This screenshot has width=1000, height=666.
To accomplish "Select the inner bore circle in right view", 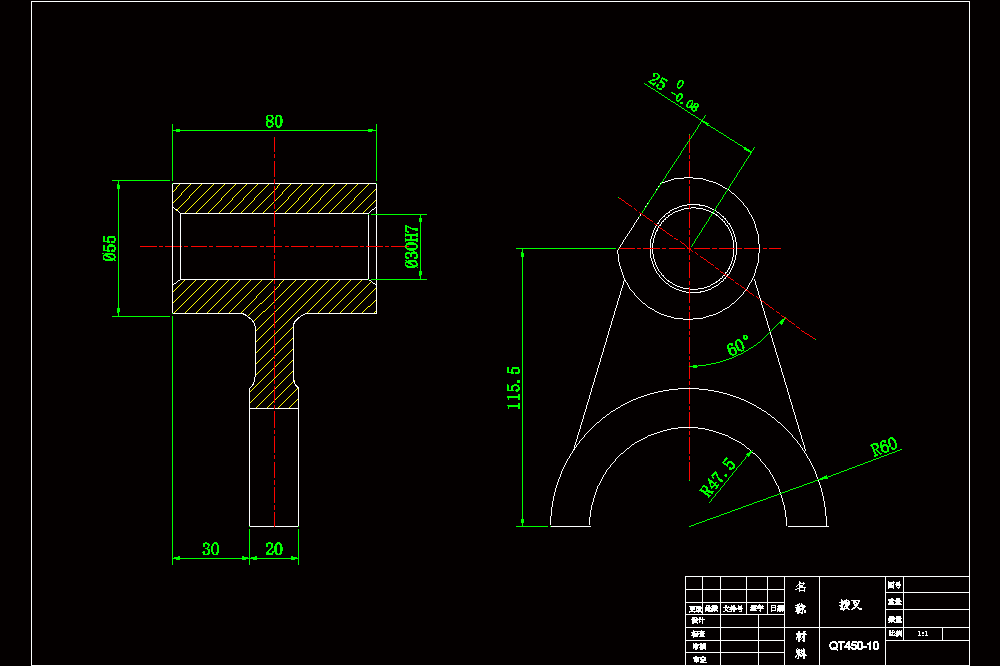I will click(x=693, y=248).
